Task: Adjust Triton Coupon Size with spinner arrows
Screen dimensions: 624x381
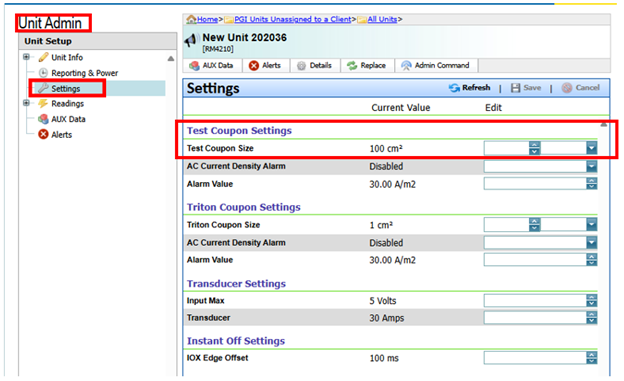Action: pos(534,225)
